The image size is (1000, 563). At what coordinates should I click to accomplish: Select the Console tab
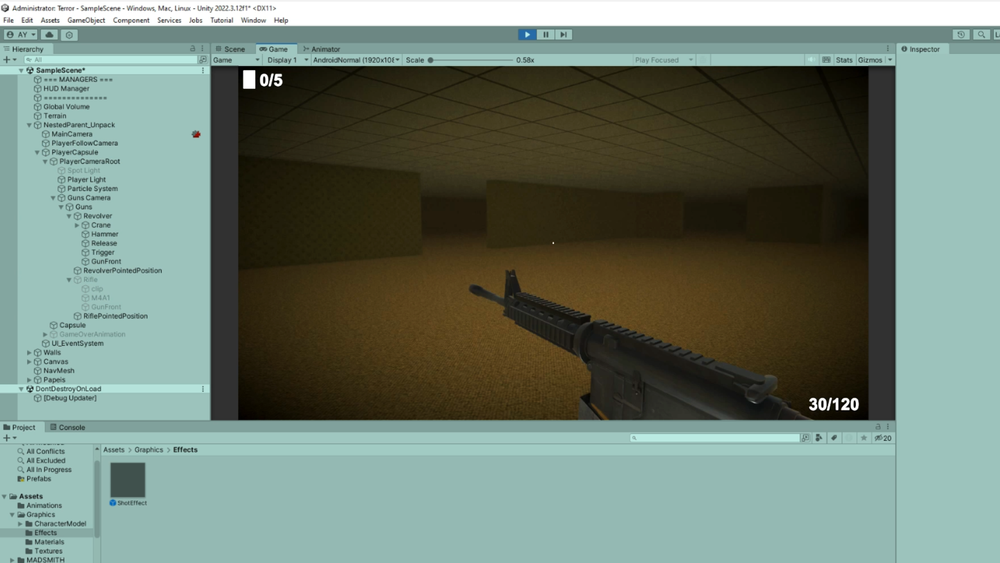pyautogui.click(x=68, y=427)
